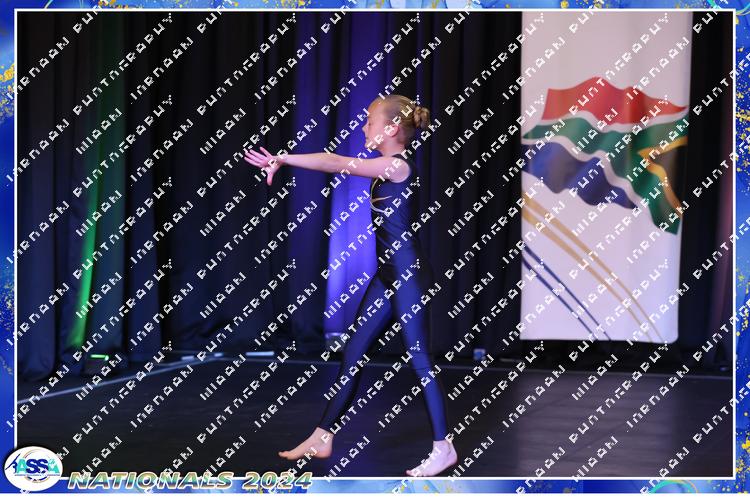Click the blue decorative frame top border
Screen dimensions: 750x500
[375, 5]
